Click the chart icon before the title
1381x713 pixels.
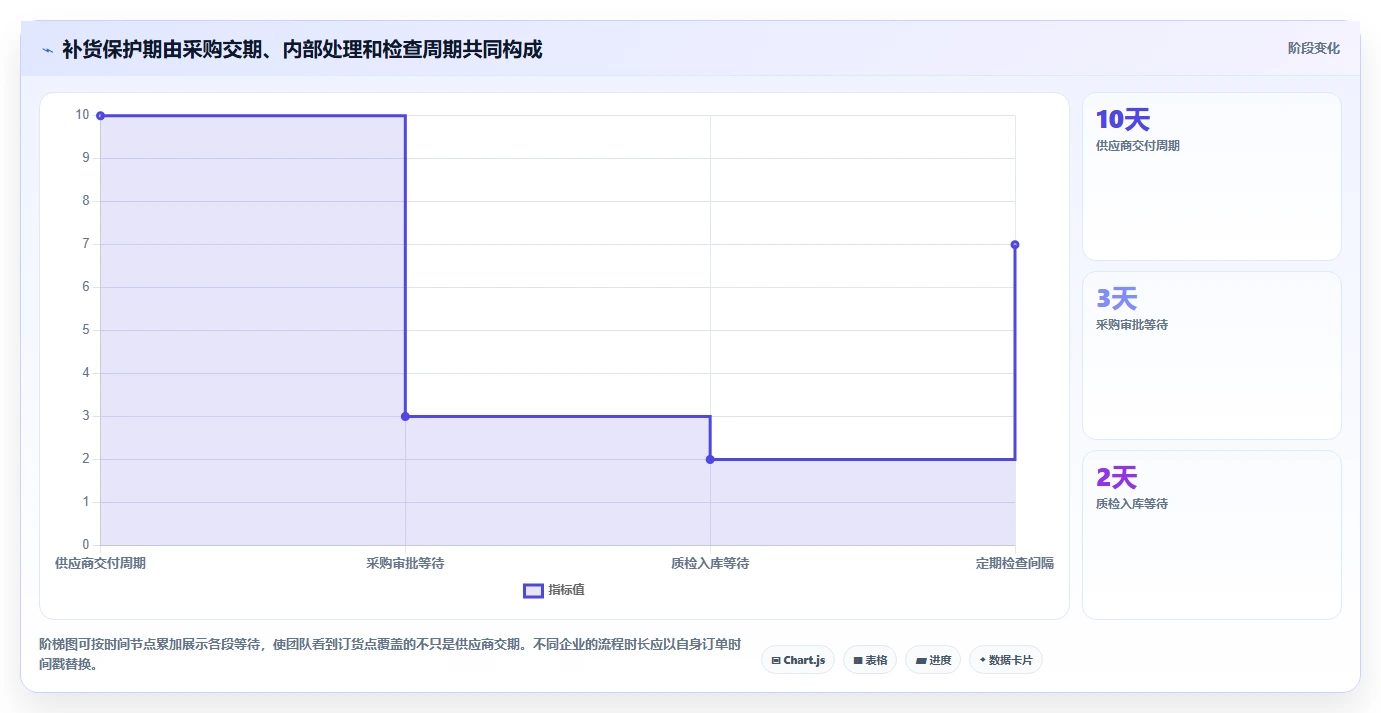pos(47,50)
